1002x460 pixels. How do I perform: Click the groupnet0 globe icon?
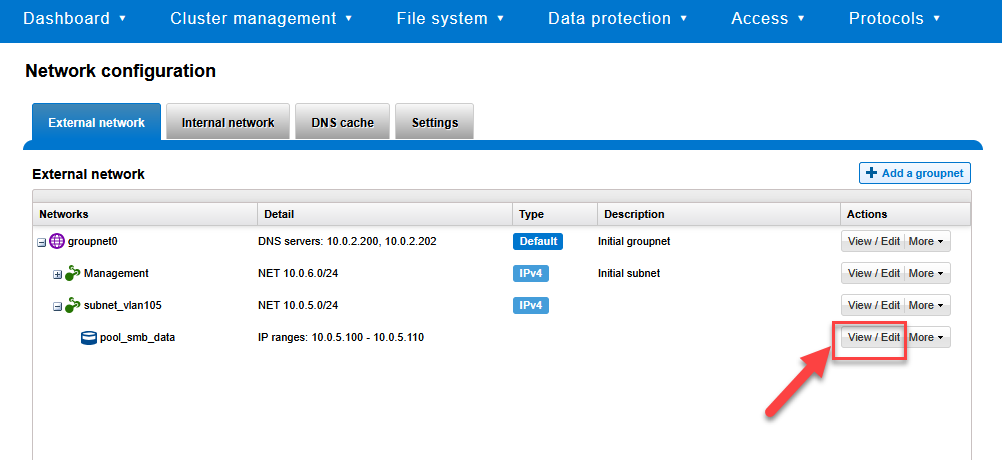(57, 241)
